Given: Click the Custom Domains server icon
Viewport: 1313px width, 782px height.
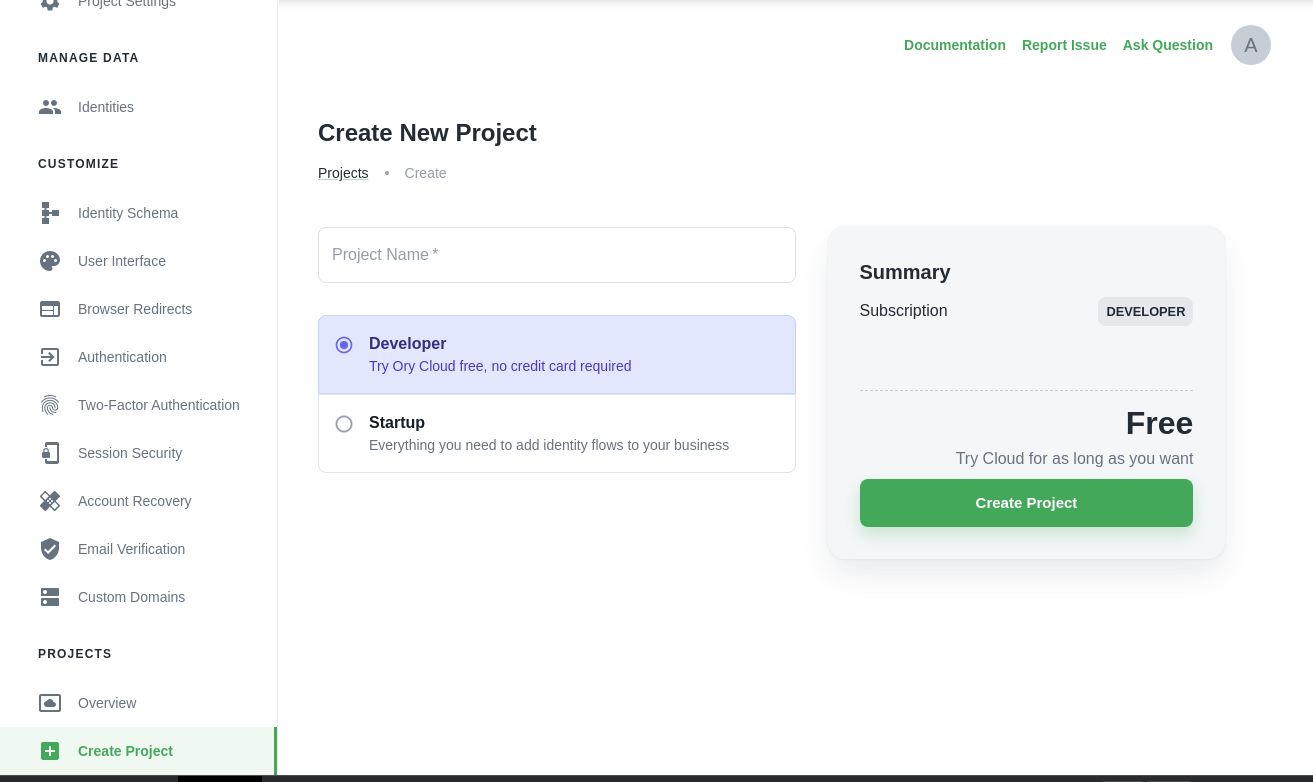Looking at the screenshot, I should 50,597.
